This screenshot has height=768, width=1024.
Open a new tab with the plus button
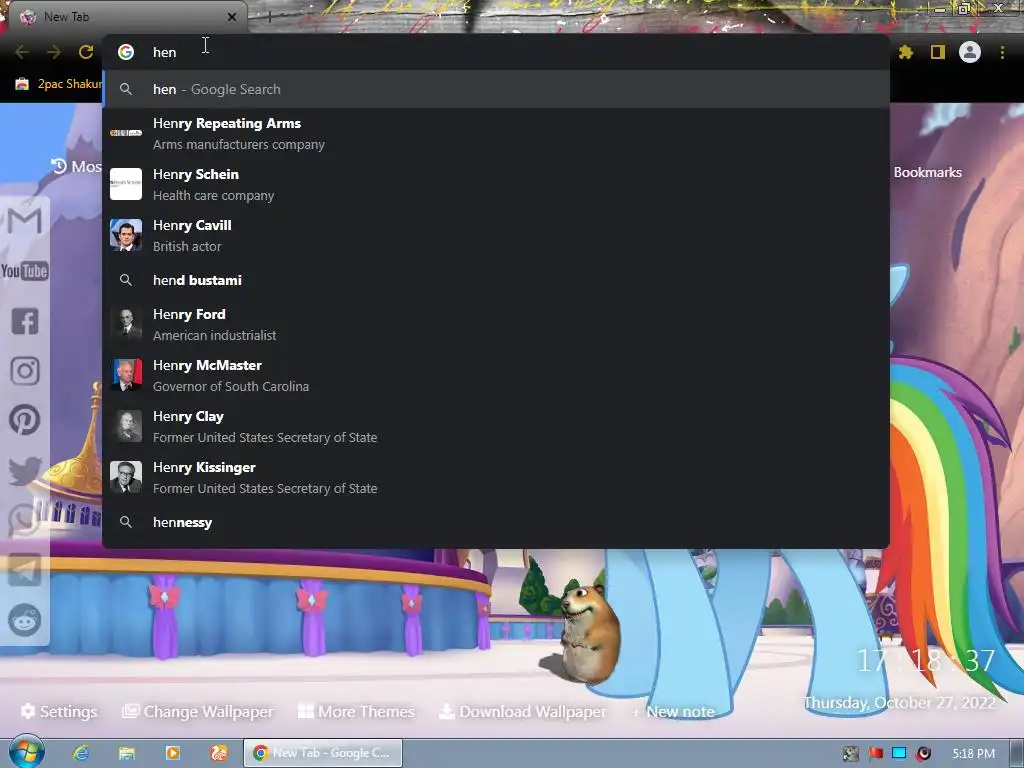[268, 17]
